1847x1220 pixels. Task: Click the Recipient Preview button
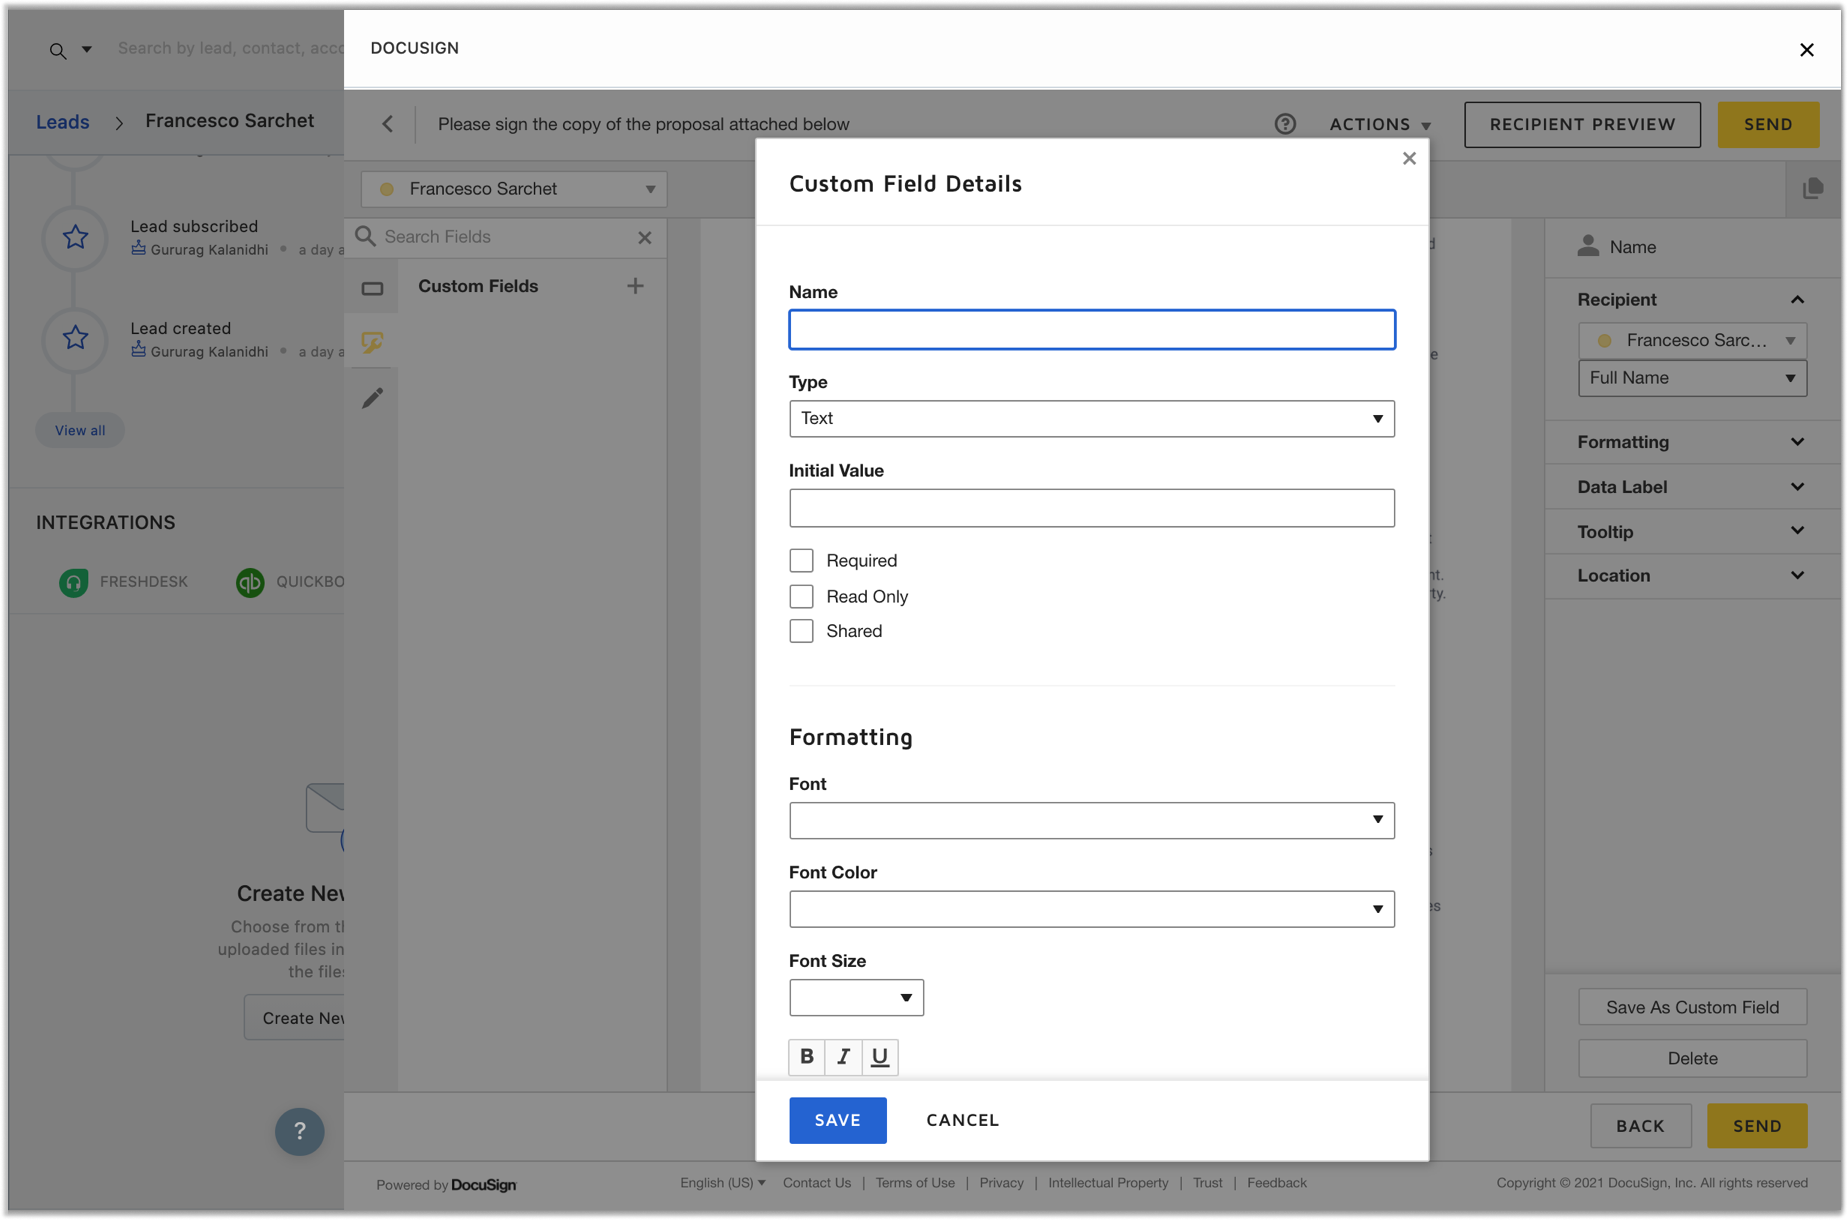[x=1582, y=124]
